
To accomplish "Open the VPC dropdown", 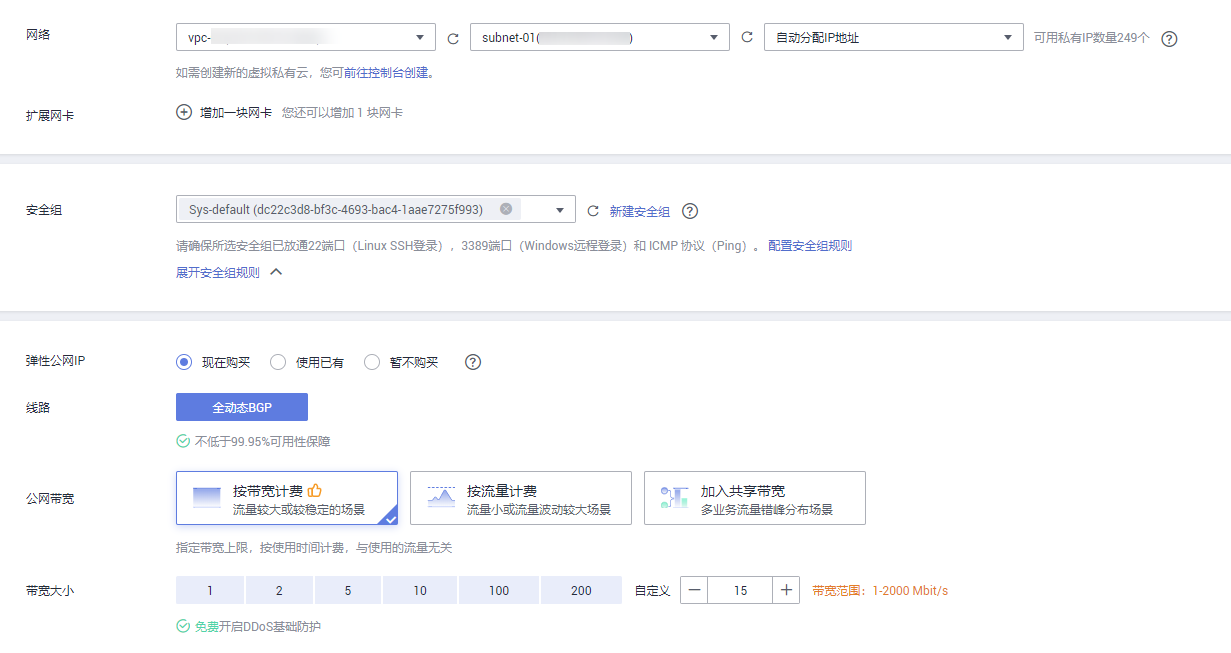I will click(306, 37).
